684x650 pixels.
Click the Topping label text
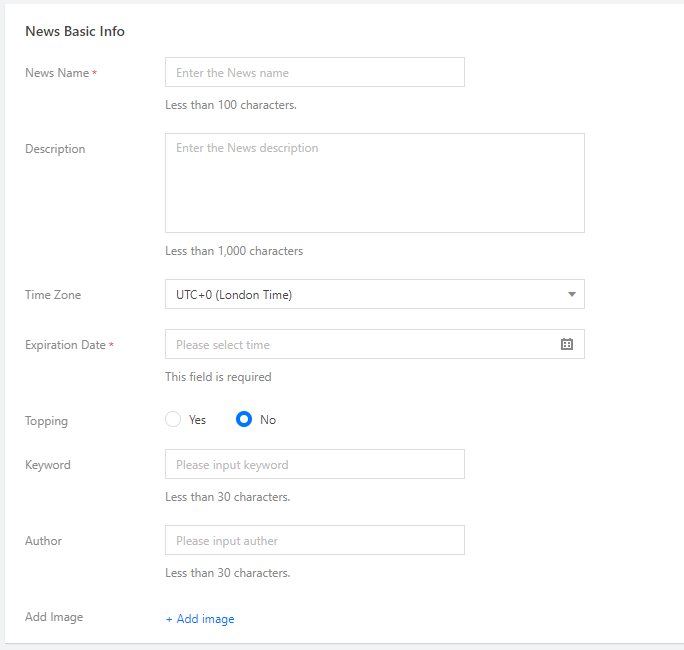(46, 421)
